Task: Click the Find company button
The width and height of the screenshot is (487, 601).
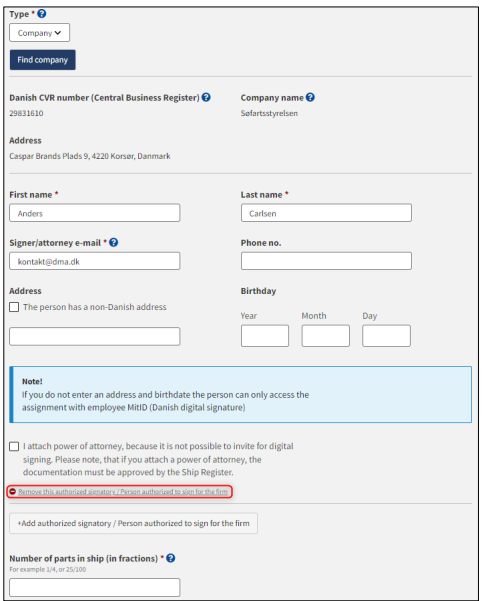Action: [x=43, y=60]
